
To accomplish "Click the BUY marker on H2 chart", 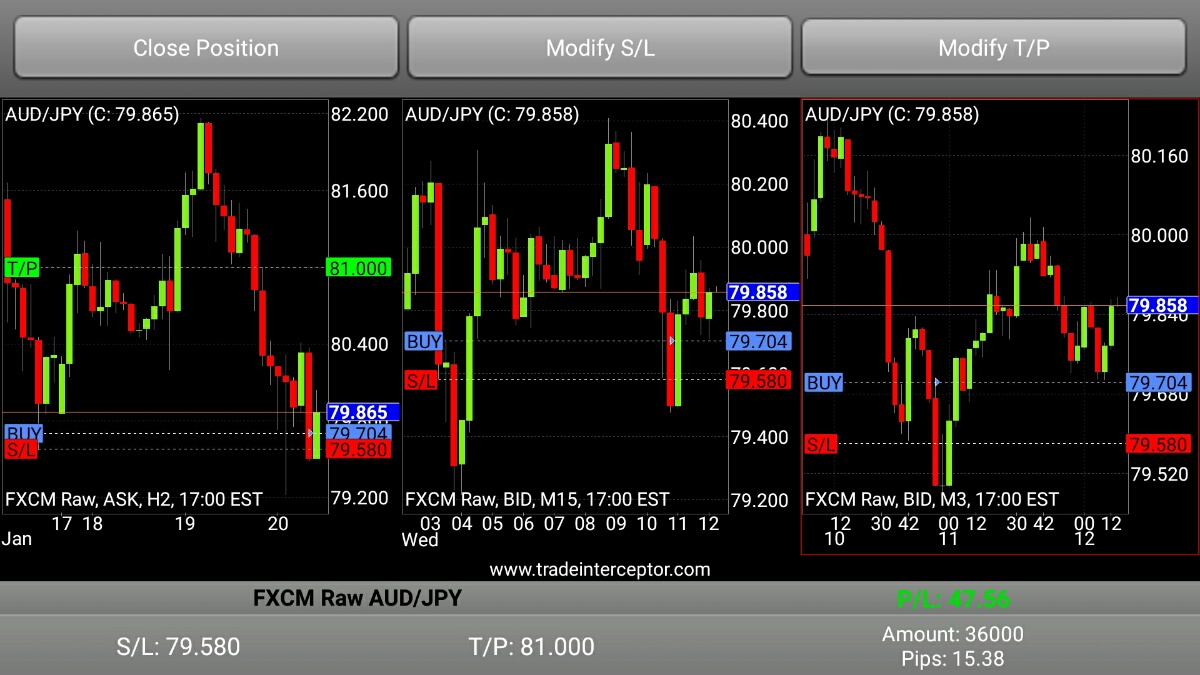I will (24, 432).
